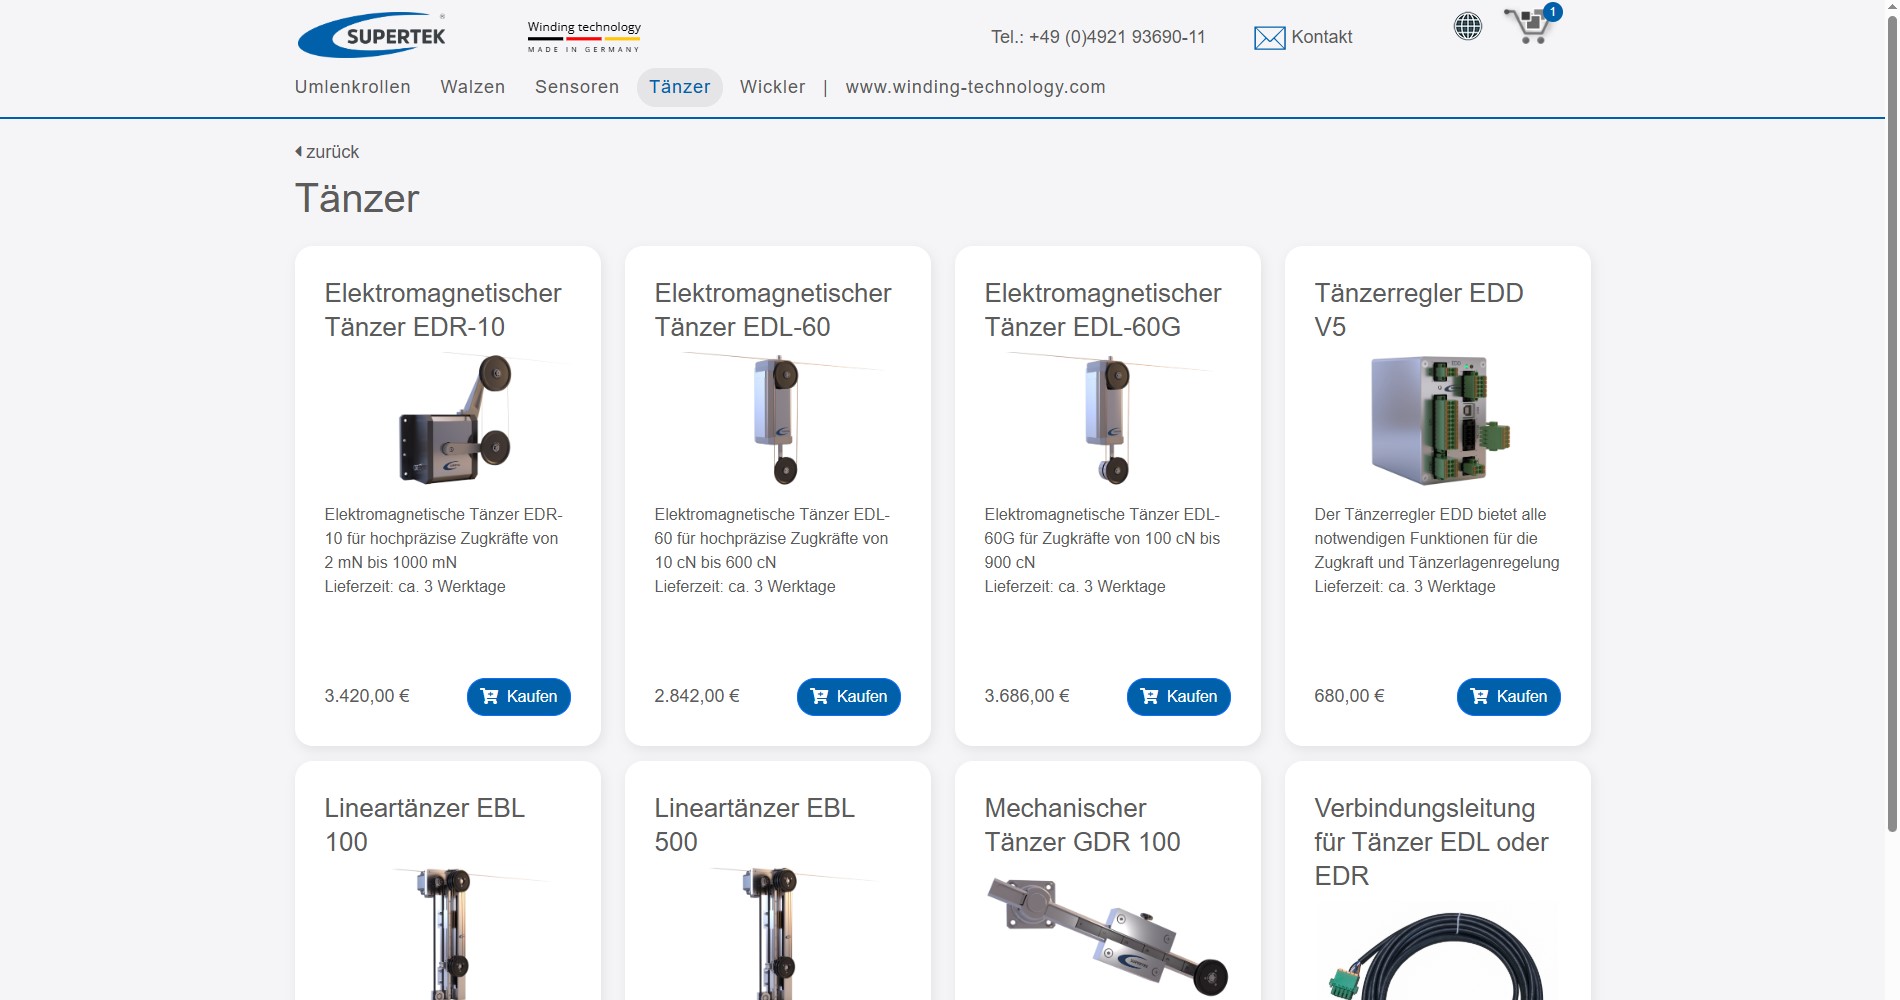Click the Supertek logo
The image size is (1900, 1000).
(x=372, y=36)
